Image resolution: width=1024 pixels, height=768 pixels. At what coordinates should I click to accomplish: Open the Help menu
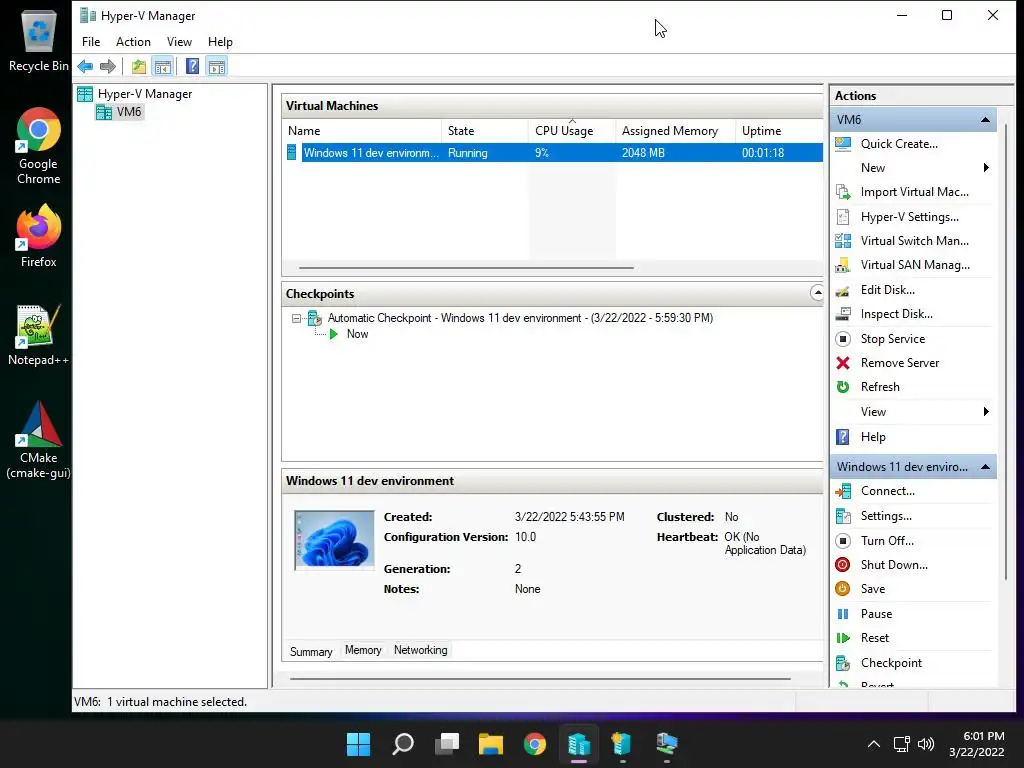pyautogui.click(x=220, y=42)
